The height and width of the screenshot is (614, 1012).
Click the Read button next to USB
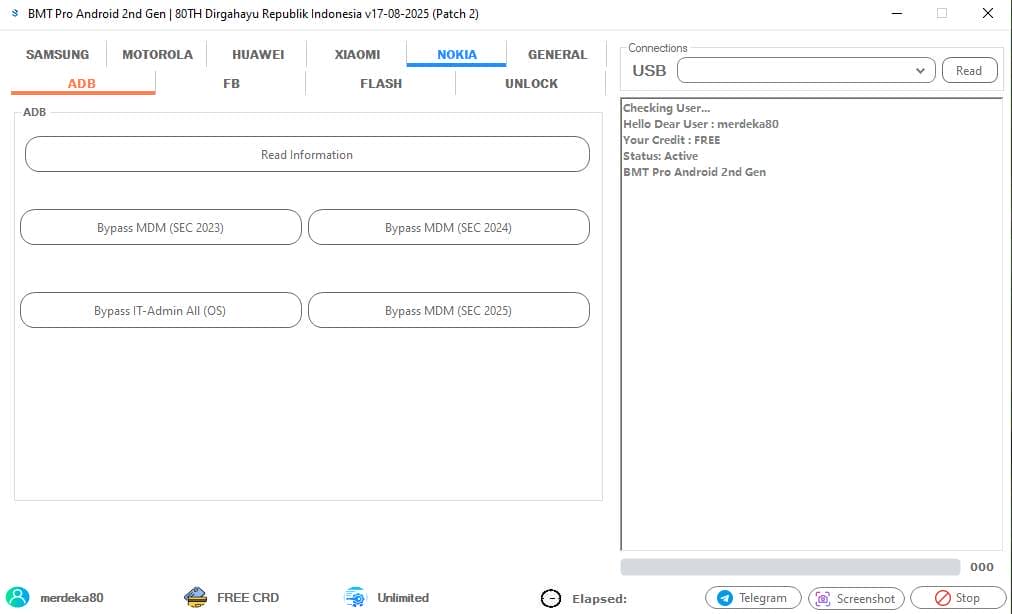968,71
